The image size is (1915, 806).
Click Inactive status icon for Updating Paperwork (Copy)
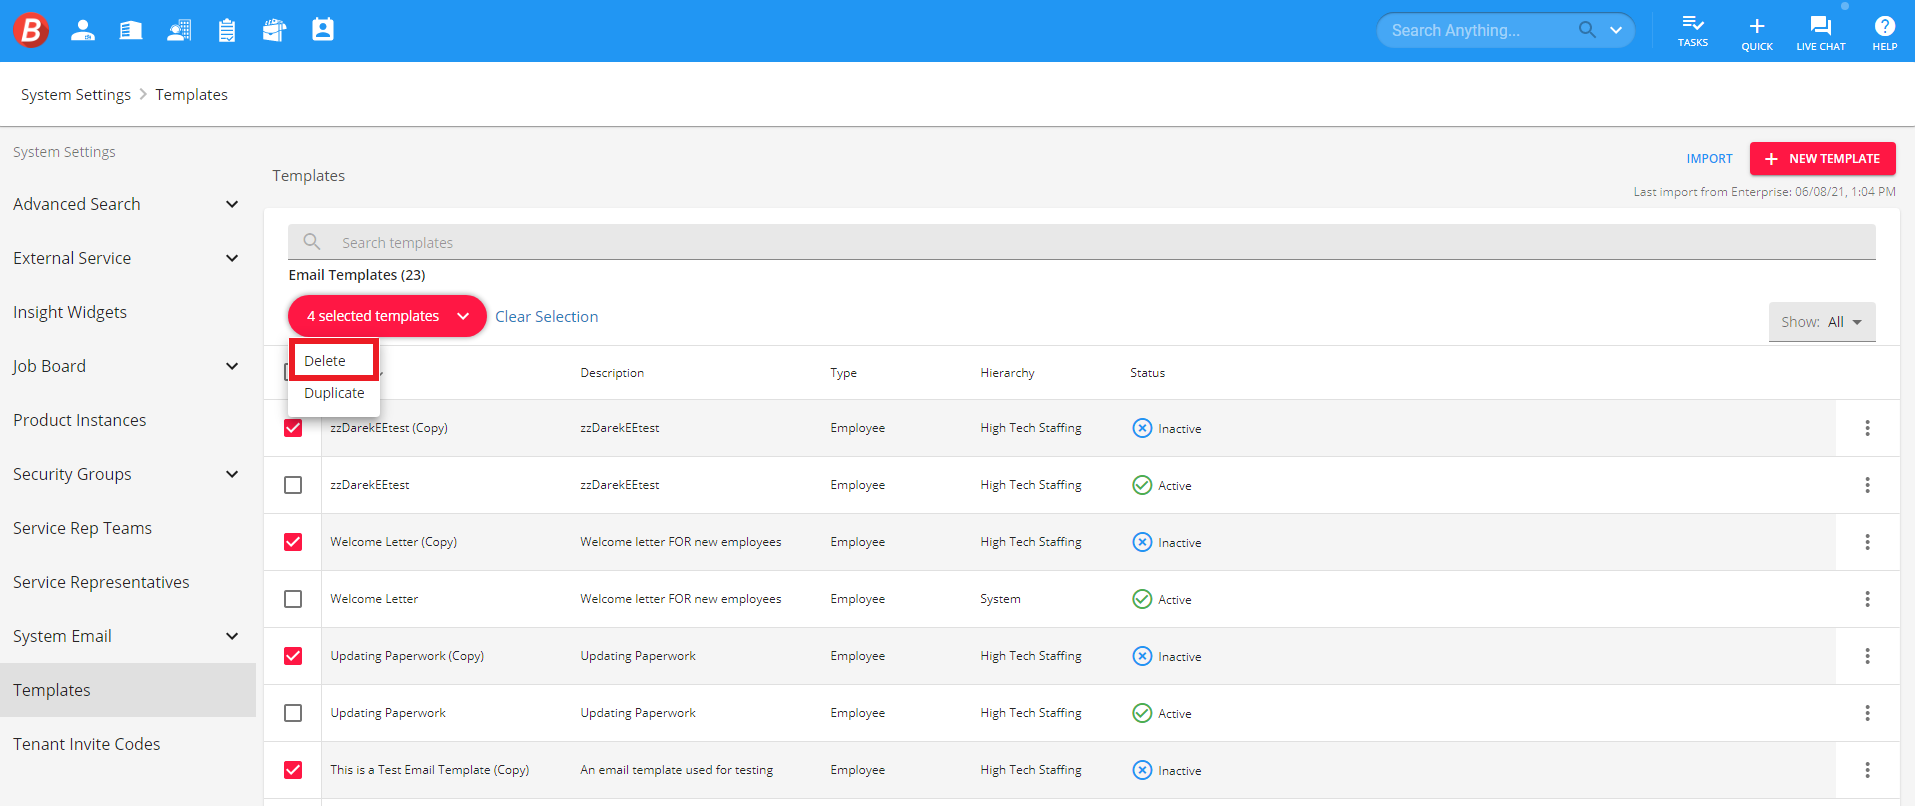(1142, 656)
